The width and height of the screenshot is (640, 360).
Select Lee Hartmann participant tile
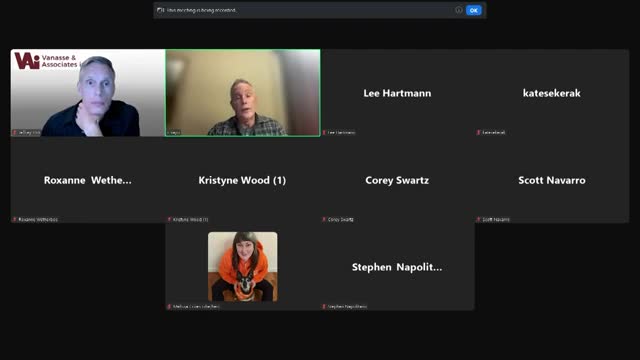point(397,93)
